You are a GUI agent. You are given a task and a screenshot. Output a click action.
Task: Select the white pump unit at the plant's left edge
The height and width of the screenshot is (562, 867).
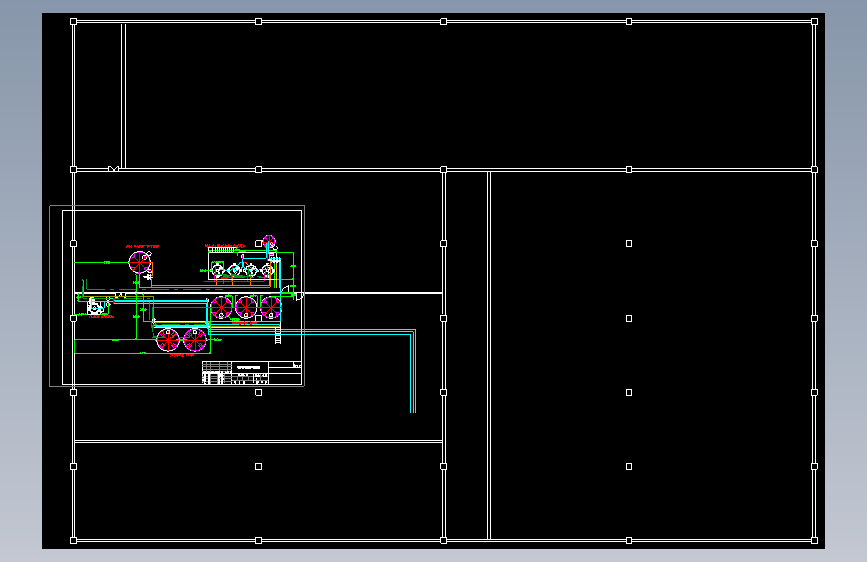[95, 306]
